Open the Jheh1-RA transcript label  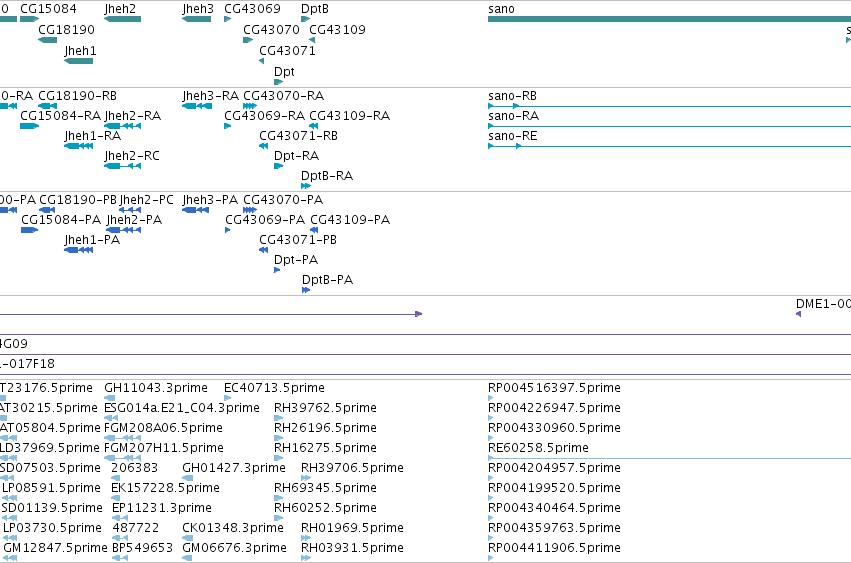[x=93, y=136]
